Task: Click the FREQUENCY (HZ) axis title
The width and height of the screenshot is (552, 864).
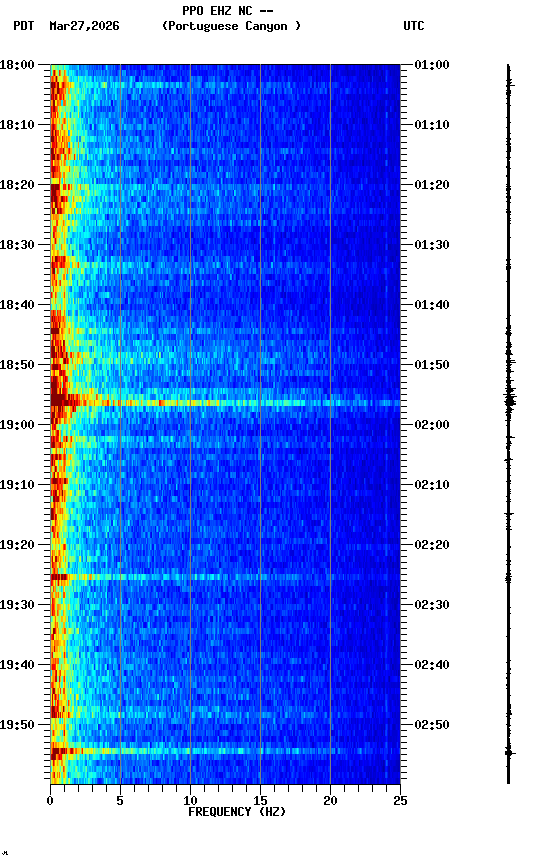Action: (x=237, y=812)
